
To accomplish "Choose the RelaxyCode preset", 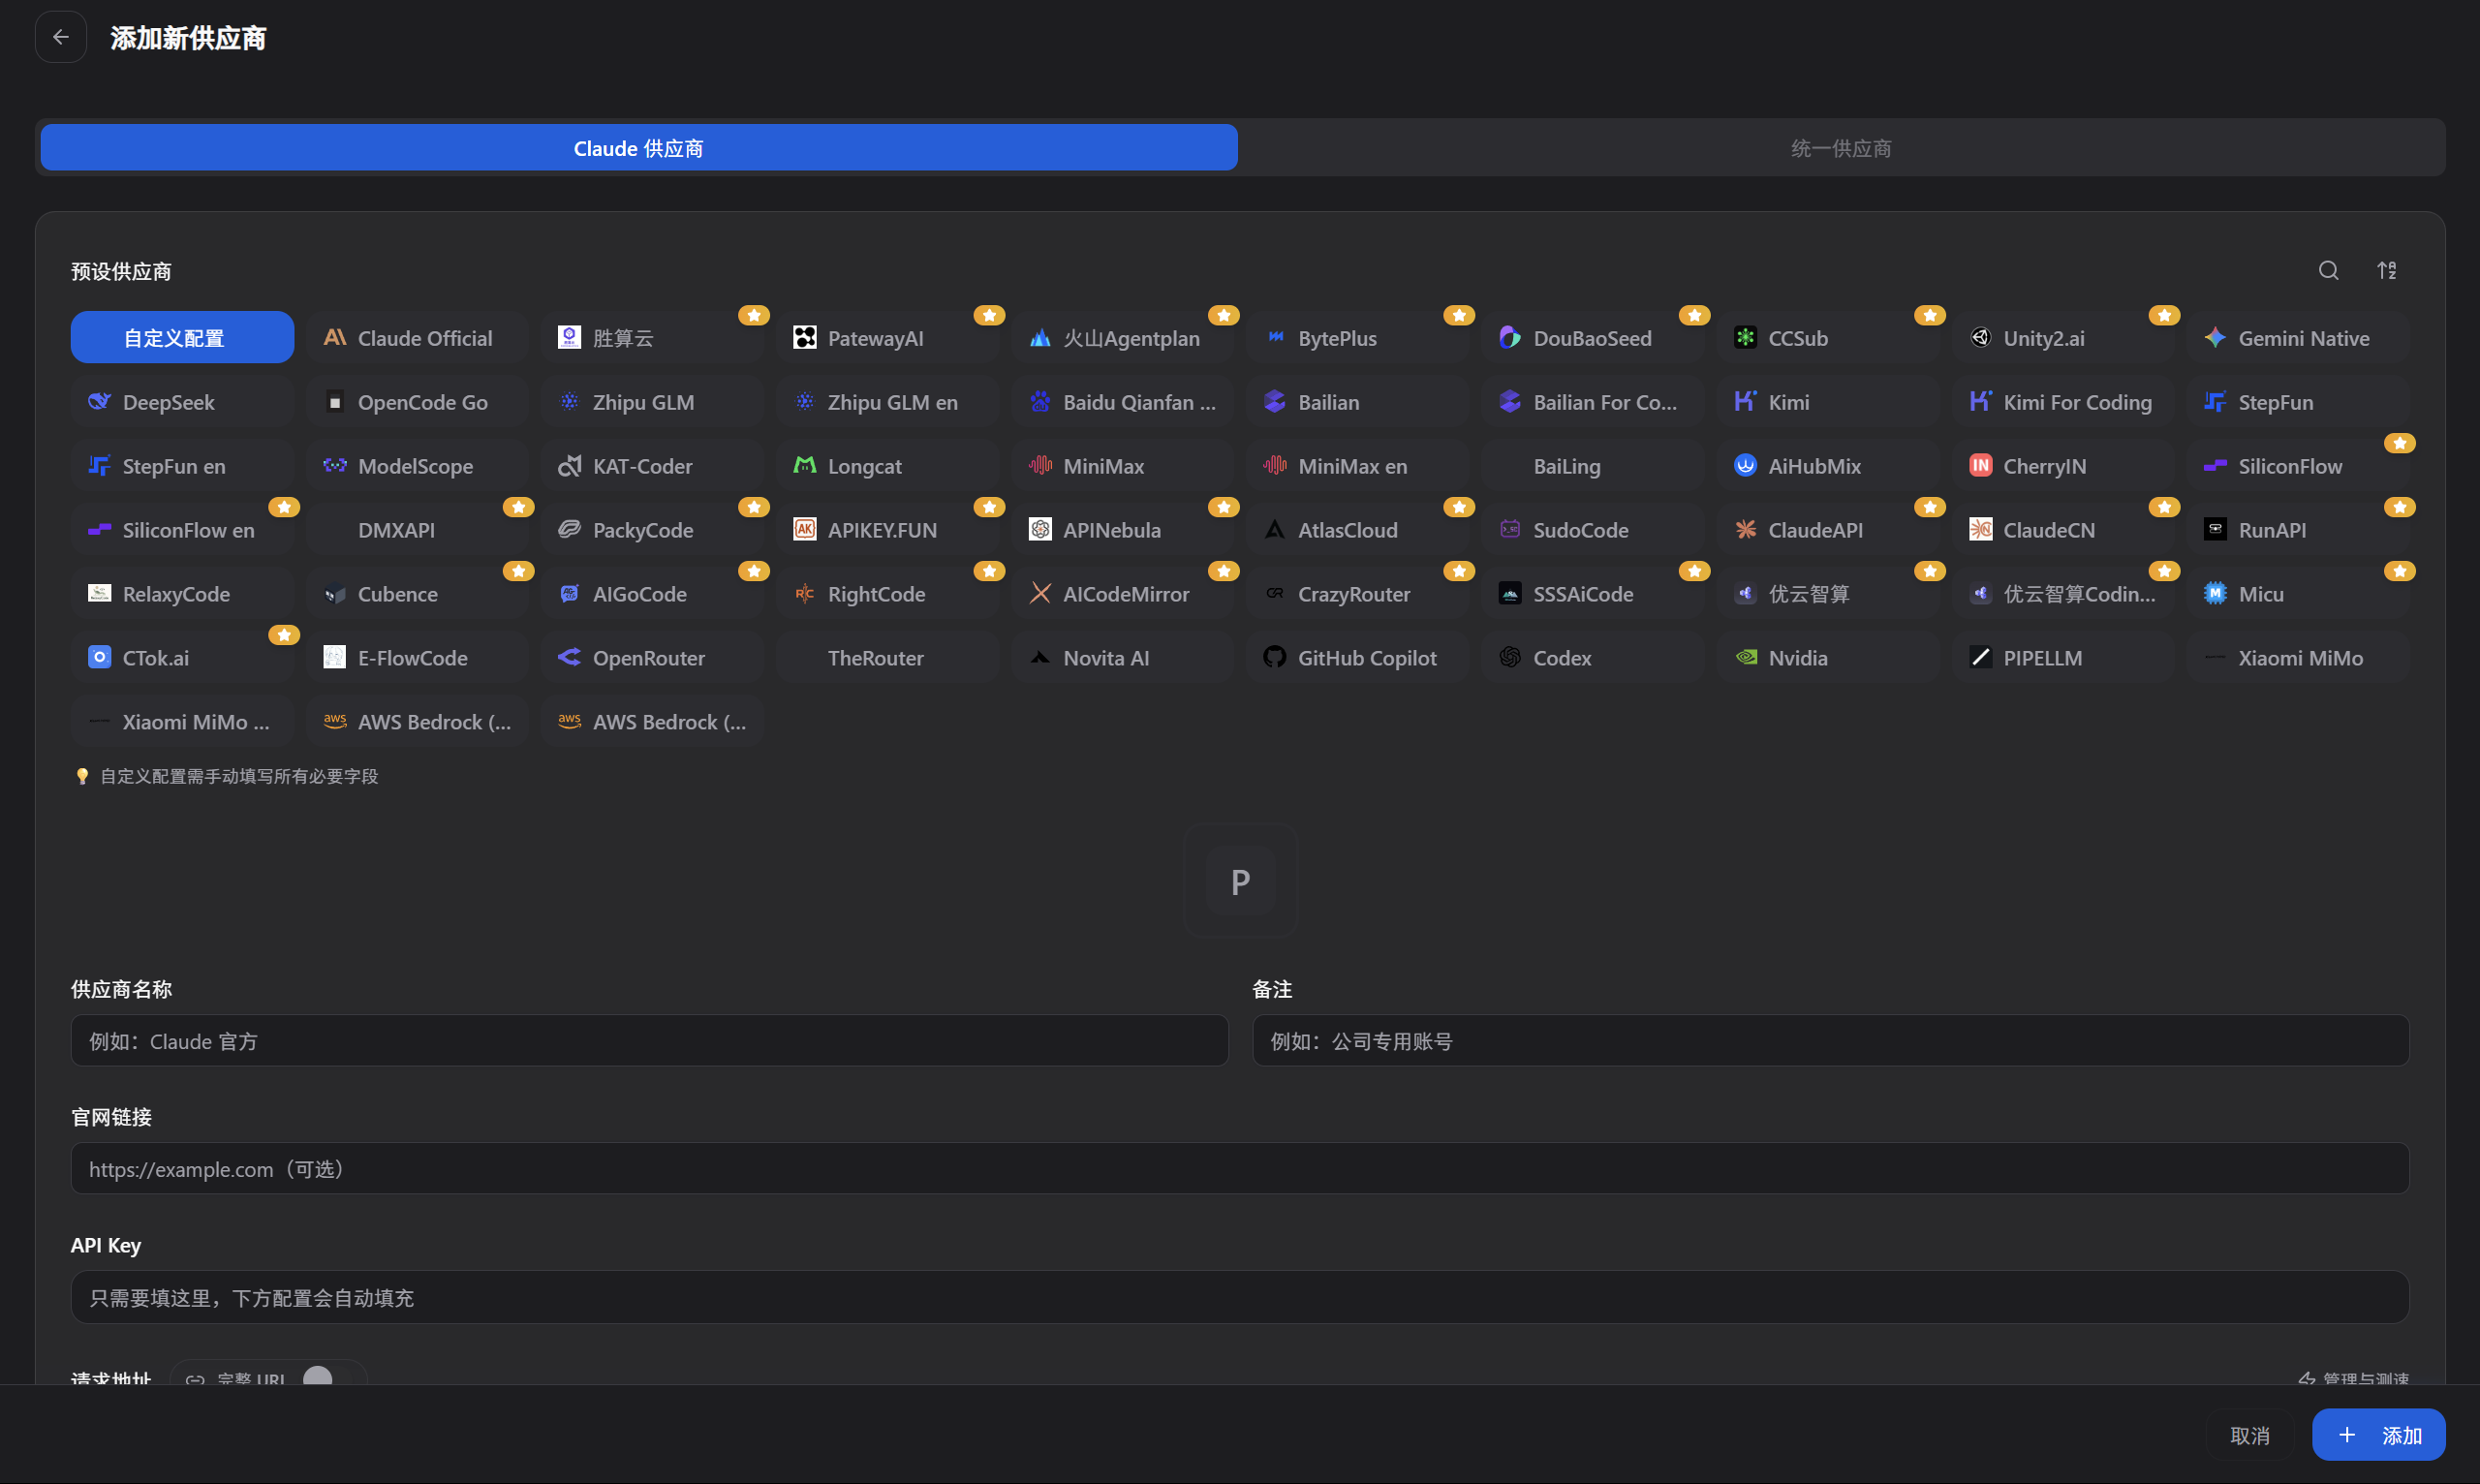I will click(182, 594).
